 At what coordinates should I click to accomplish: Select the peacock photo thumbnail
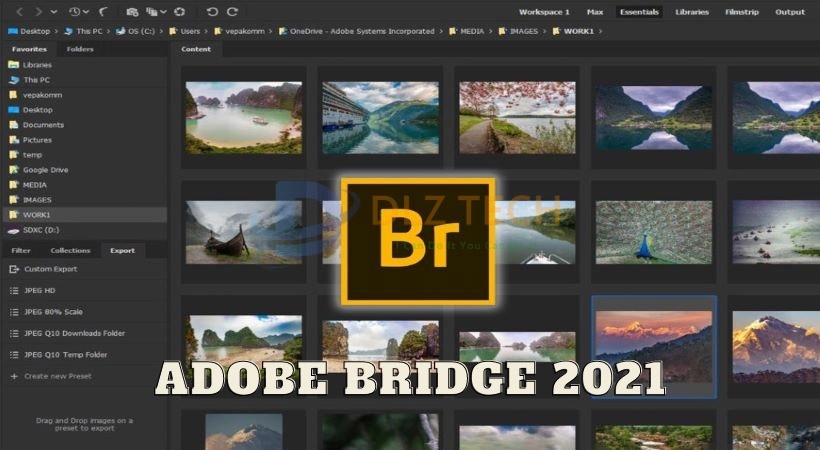pyautogui.click(x=653, y=232)
